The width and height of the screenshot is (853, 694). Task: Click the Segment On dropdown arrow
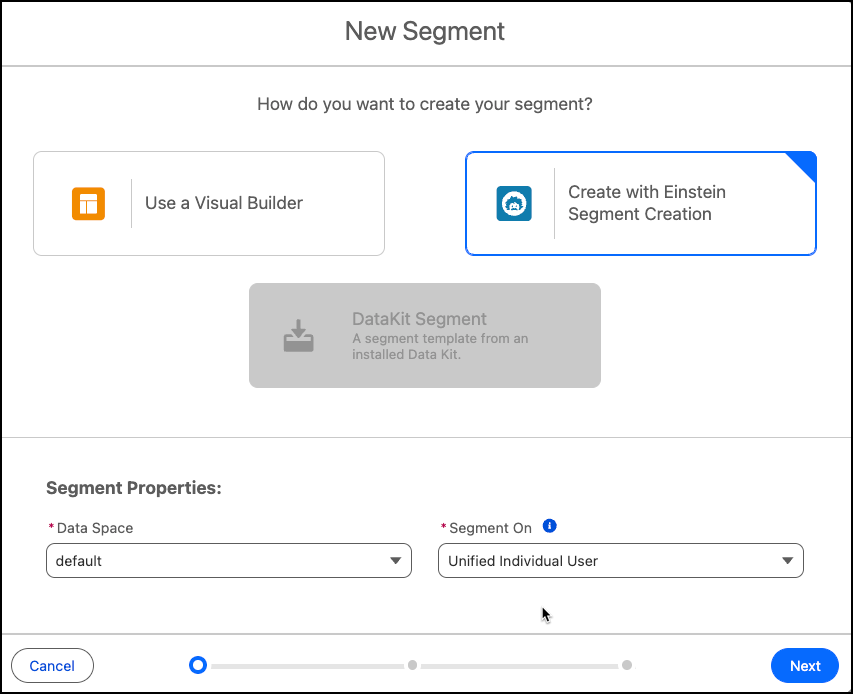787,561
